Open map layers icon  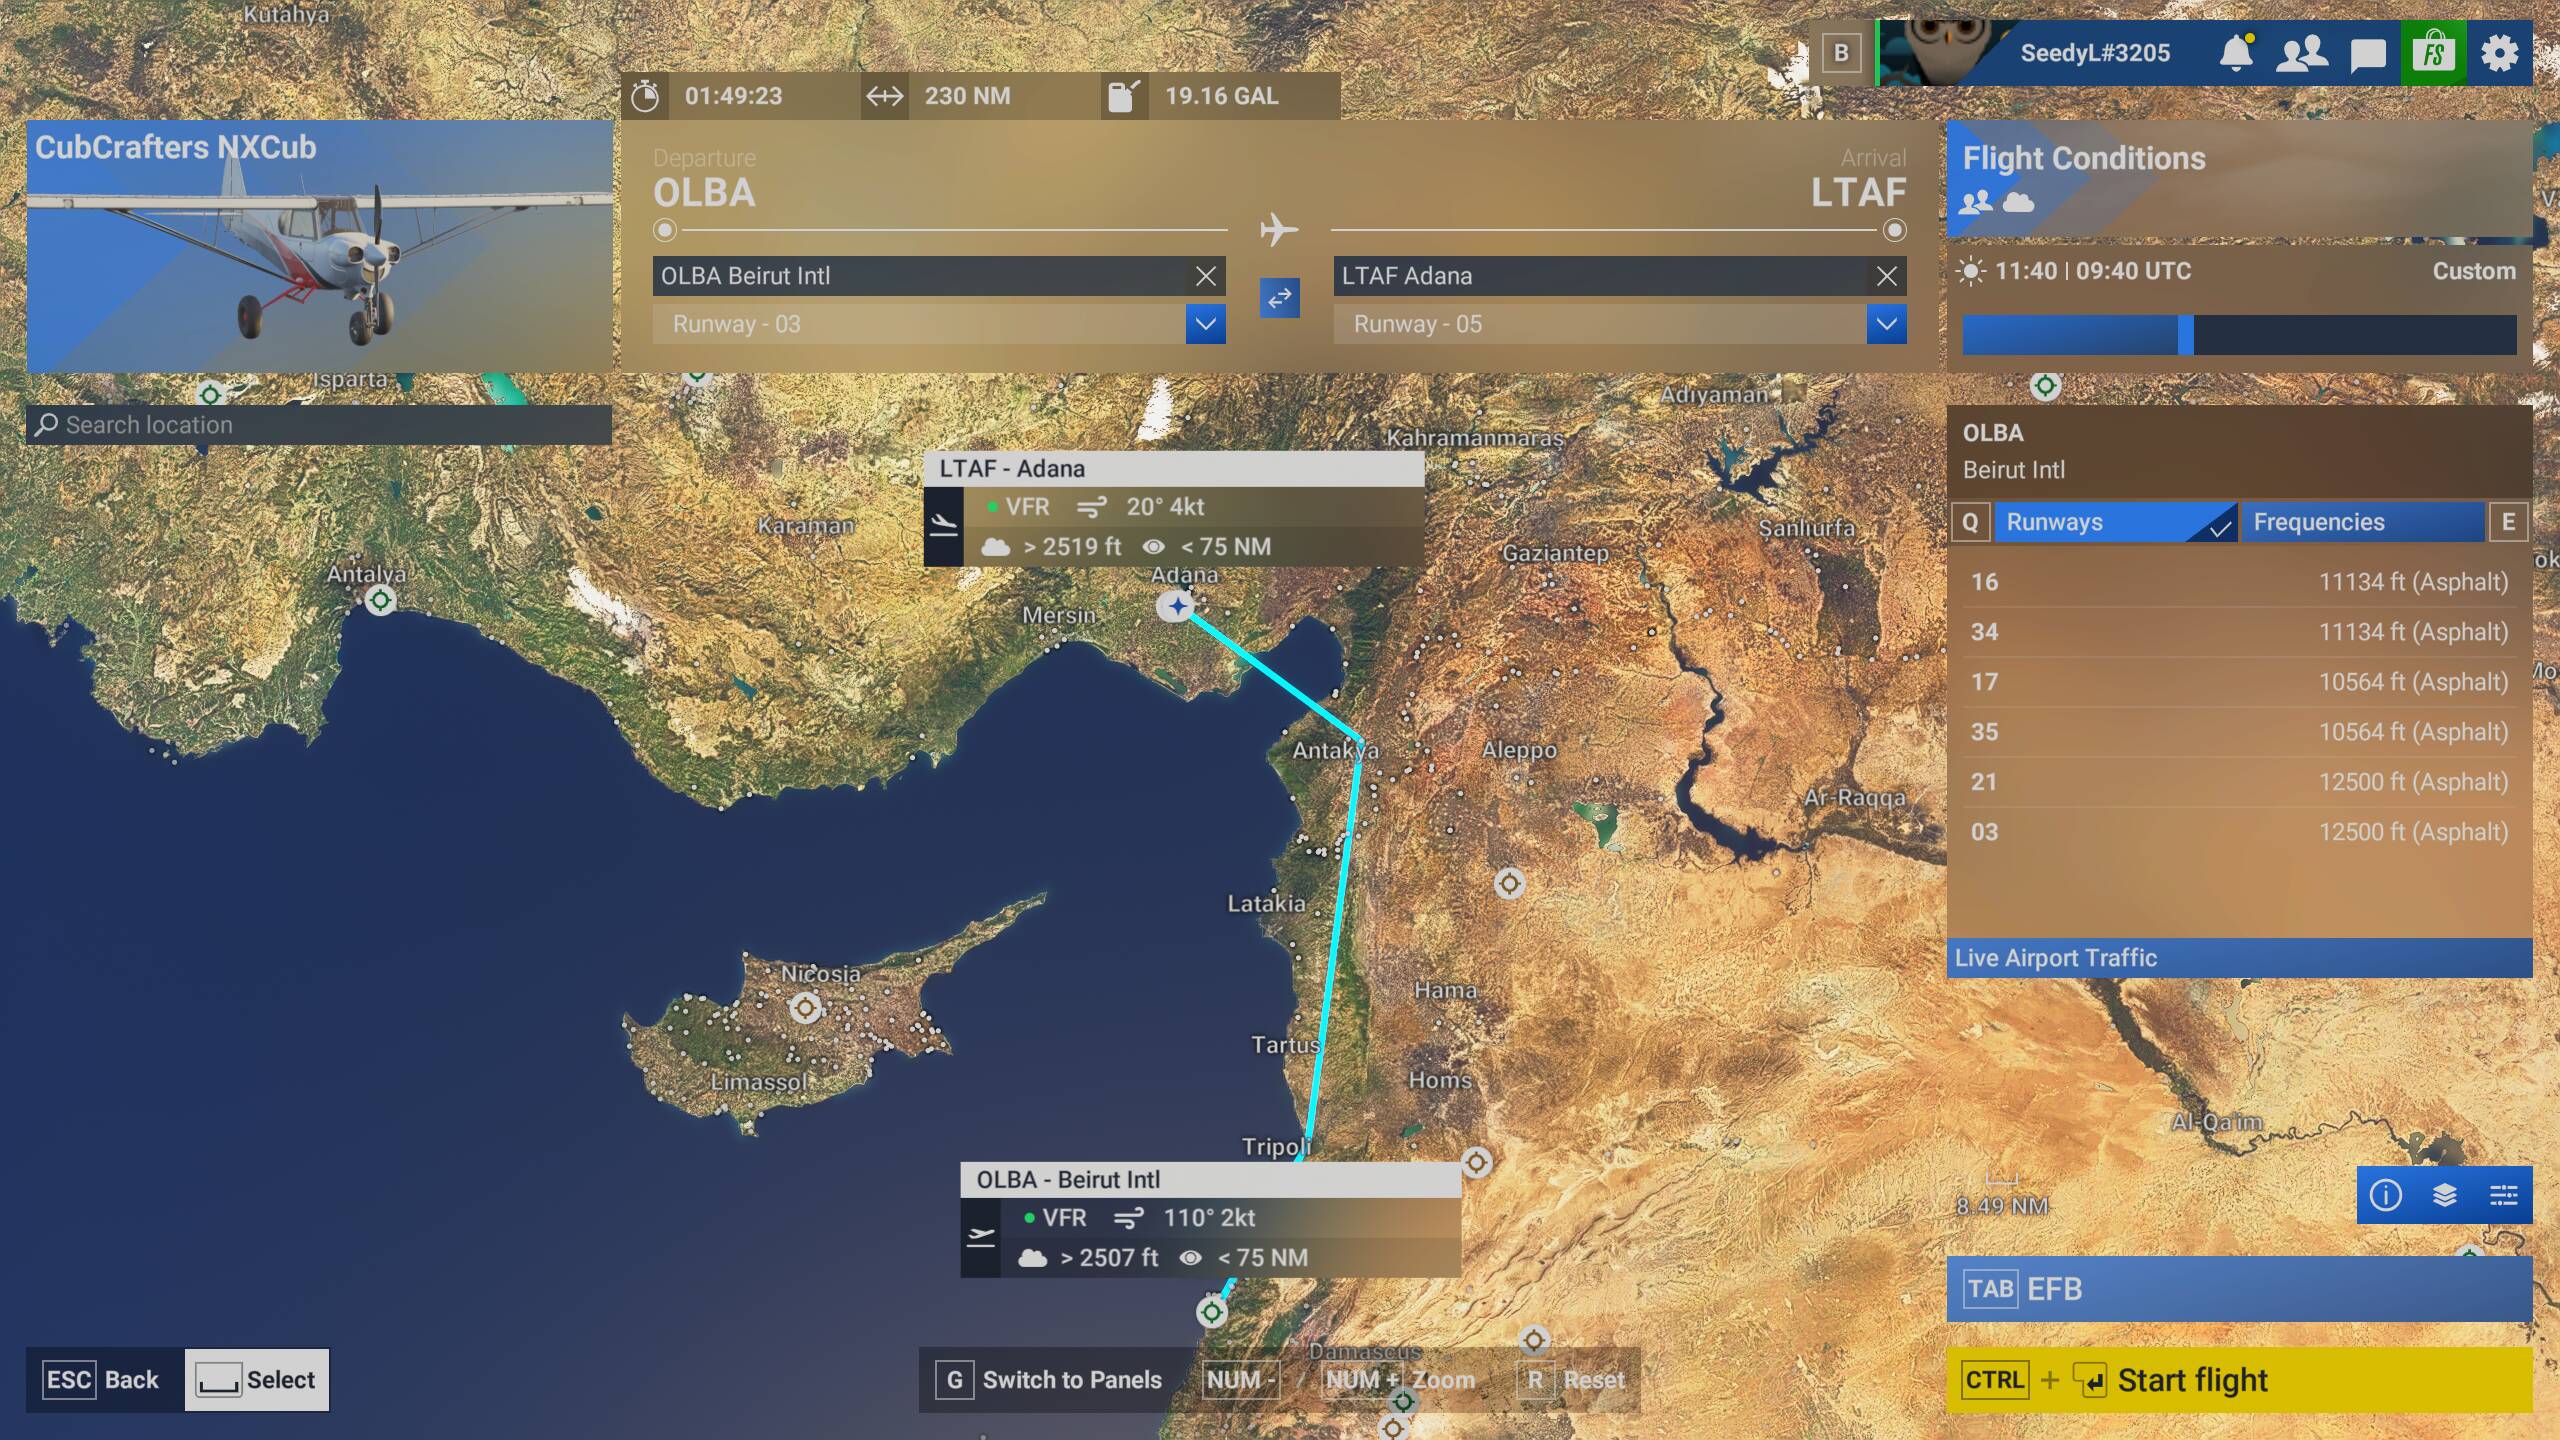pos(2444,1195)
